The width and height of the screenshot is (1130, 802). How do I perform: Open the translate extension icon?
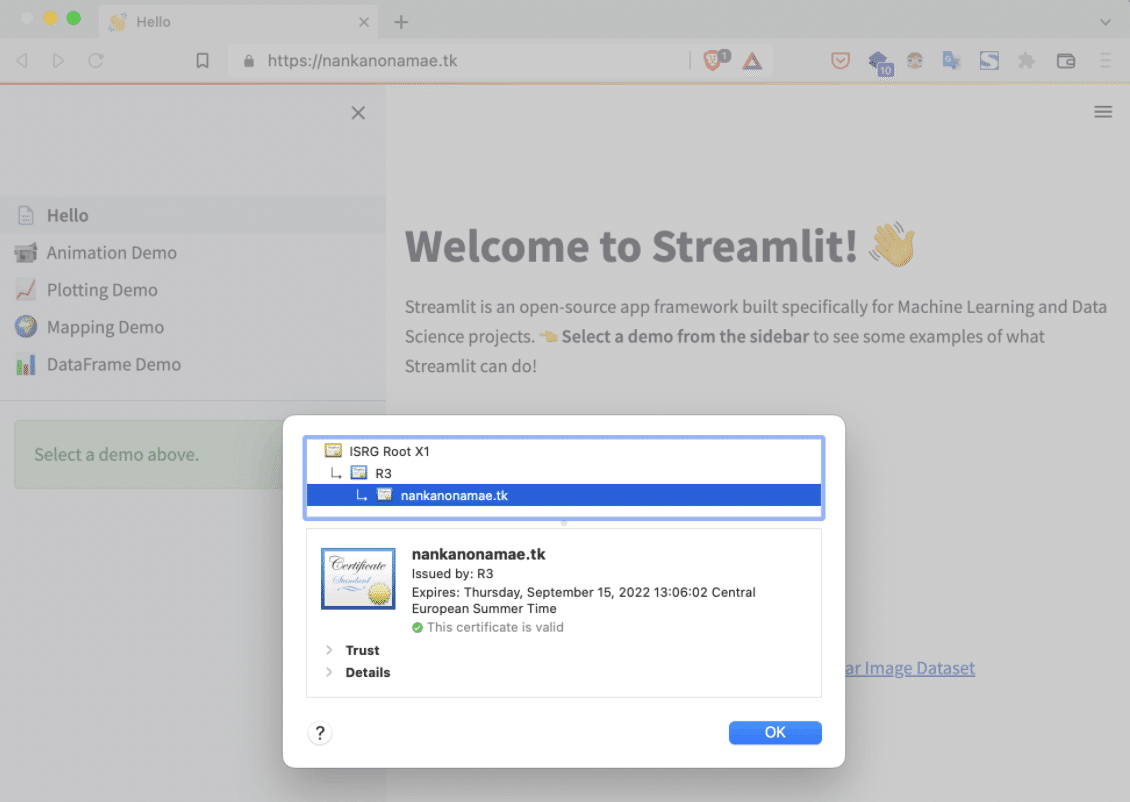point(951,61)
